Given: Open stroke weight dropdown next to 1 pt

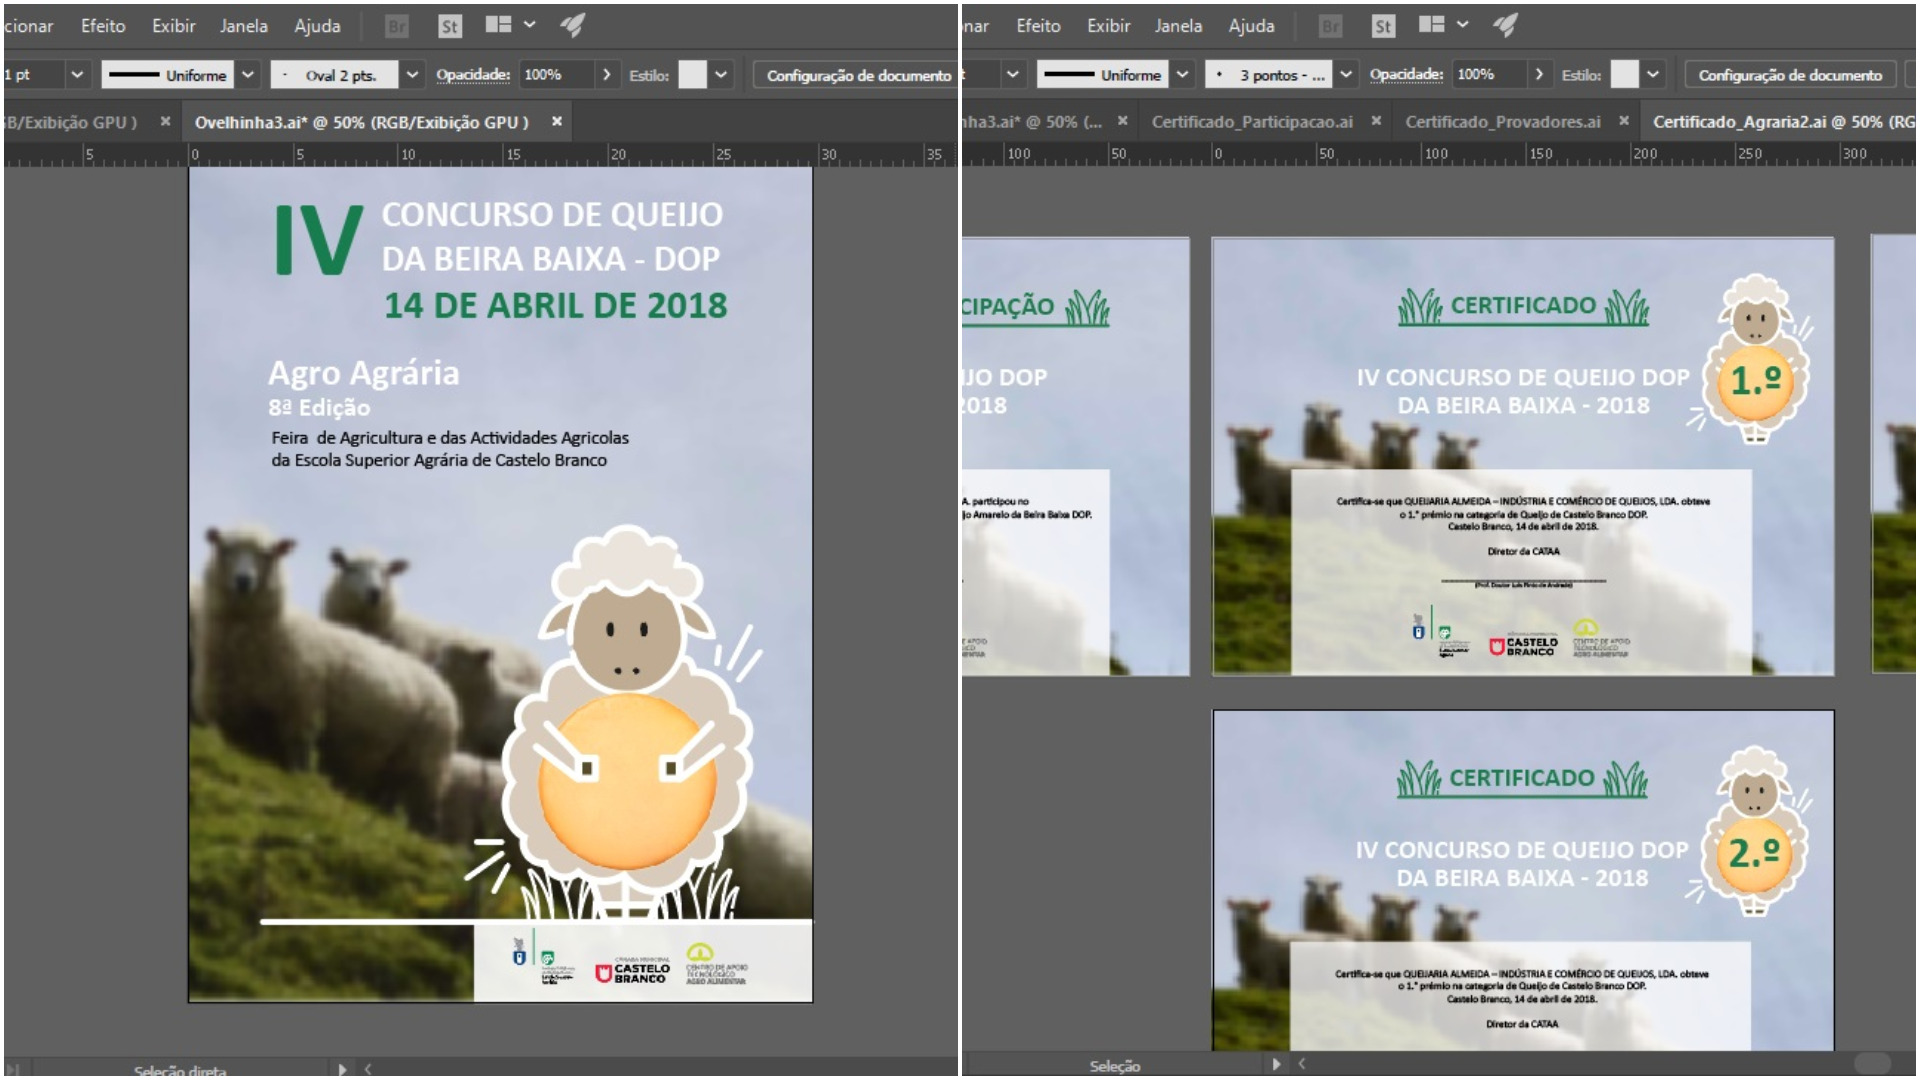Looking at the screenshot, I should click(x=77, y=75).
